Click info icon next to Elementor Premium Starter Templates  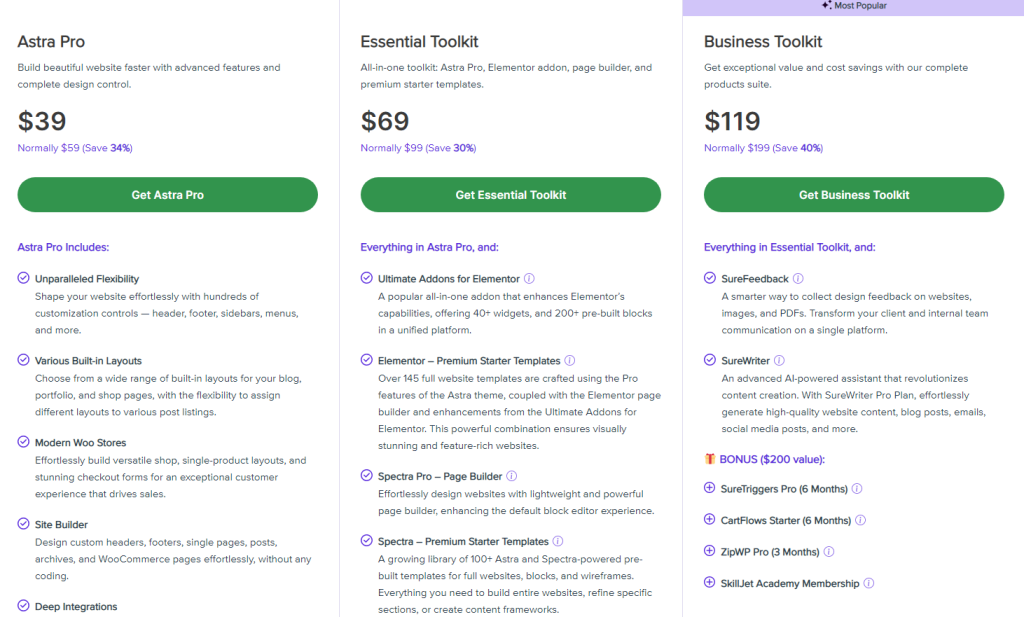coord(570,361)
